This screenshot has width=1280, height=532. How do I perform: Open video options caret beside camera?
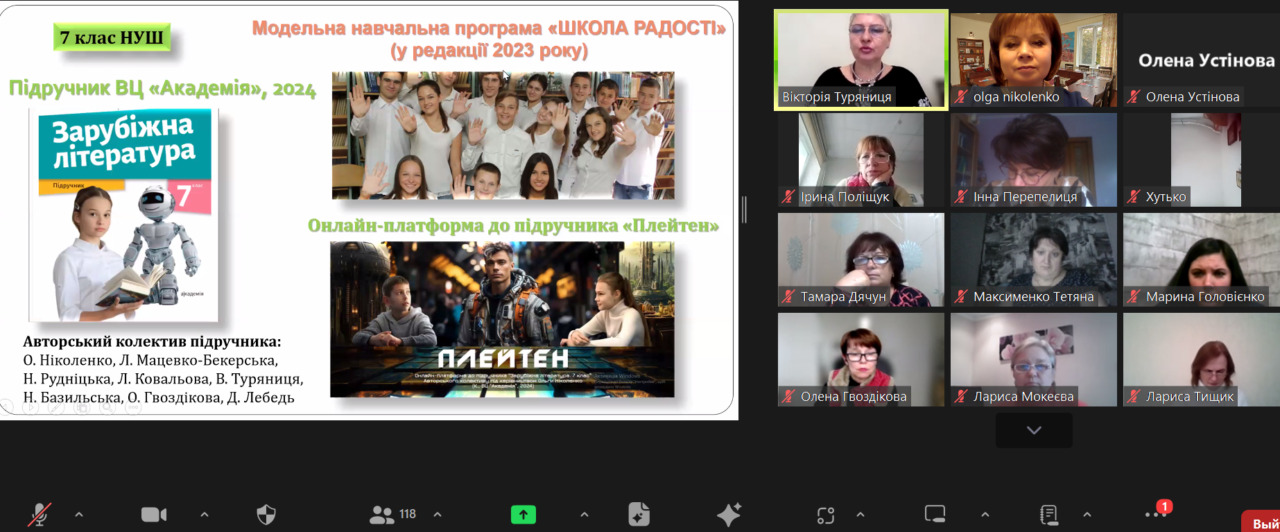(204, 515)
